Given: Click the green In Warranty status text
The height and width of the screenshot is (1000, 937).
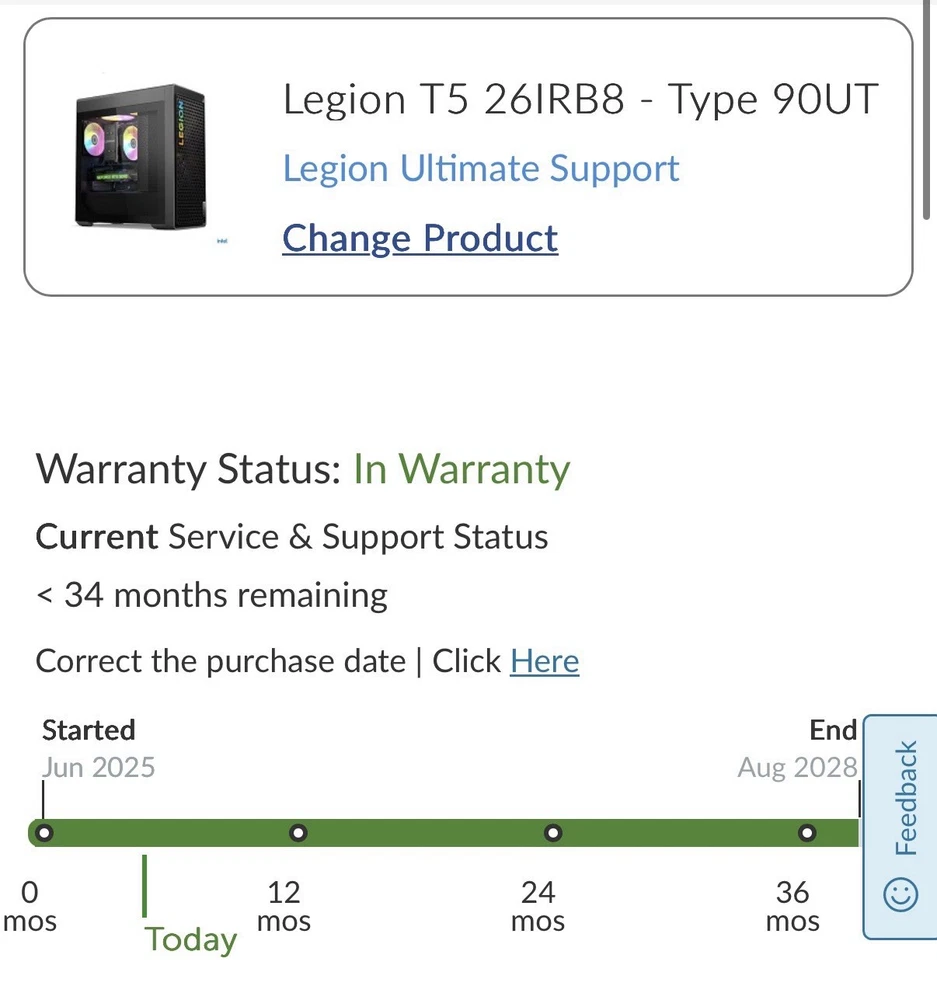Looking at the screenshot, I should point(461,469).
